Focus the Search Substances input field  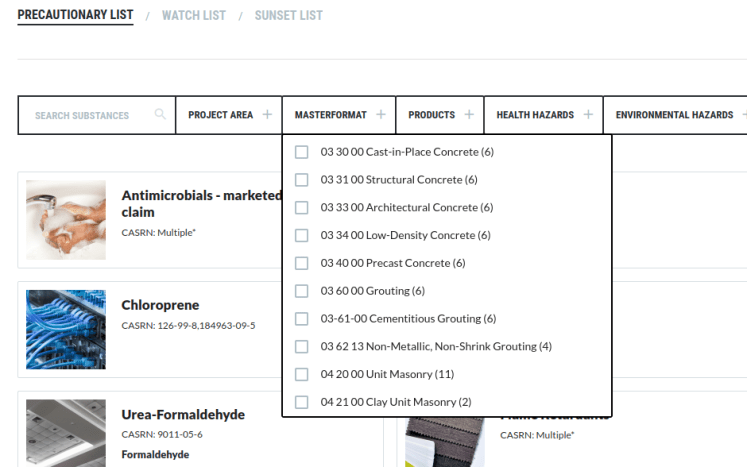click(85, 116)
